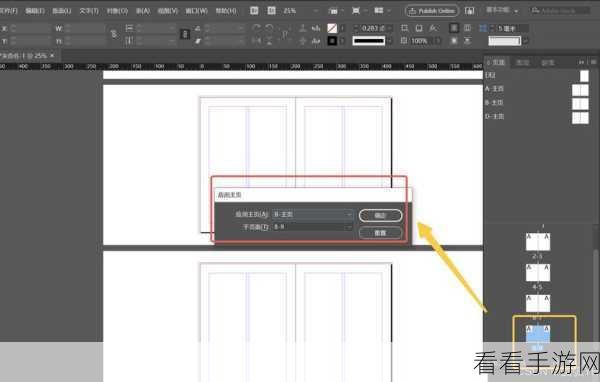The height and width of the screenshot is (382, 600).
Task: Click the opacity icon beside 100%
Action: click(404, 41)
